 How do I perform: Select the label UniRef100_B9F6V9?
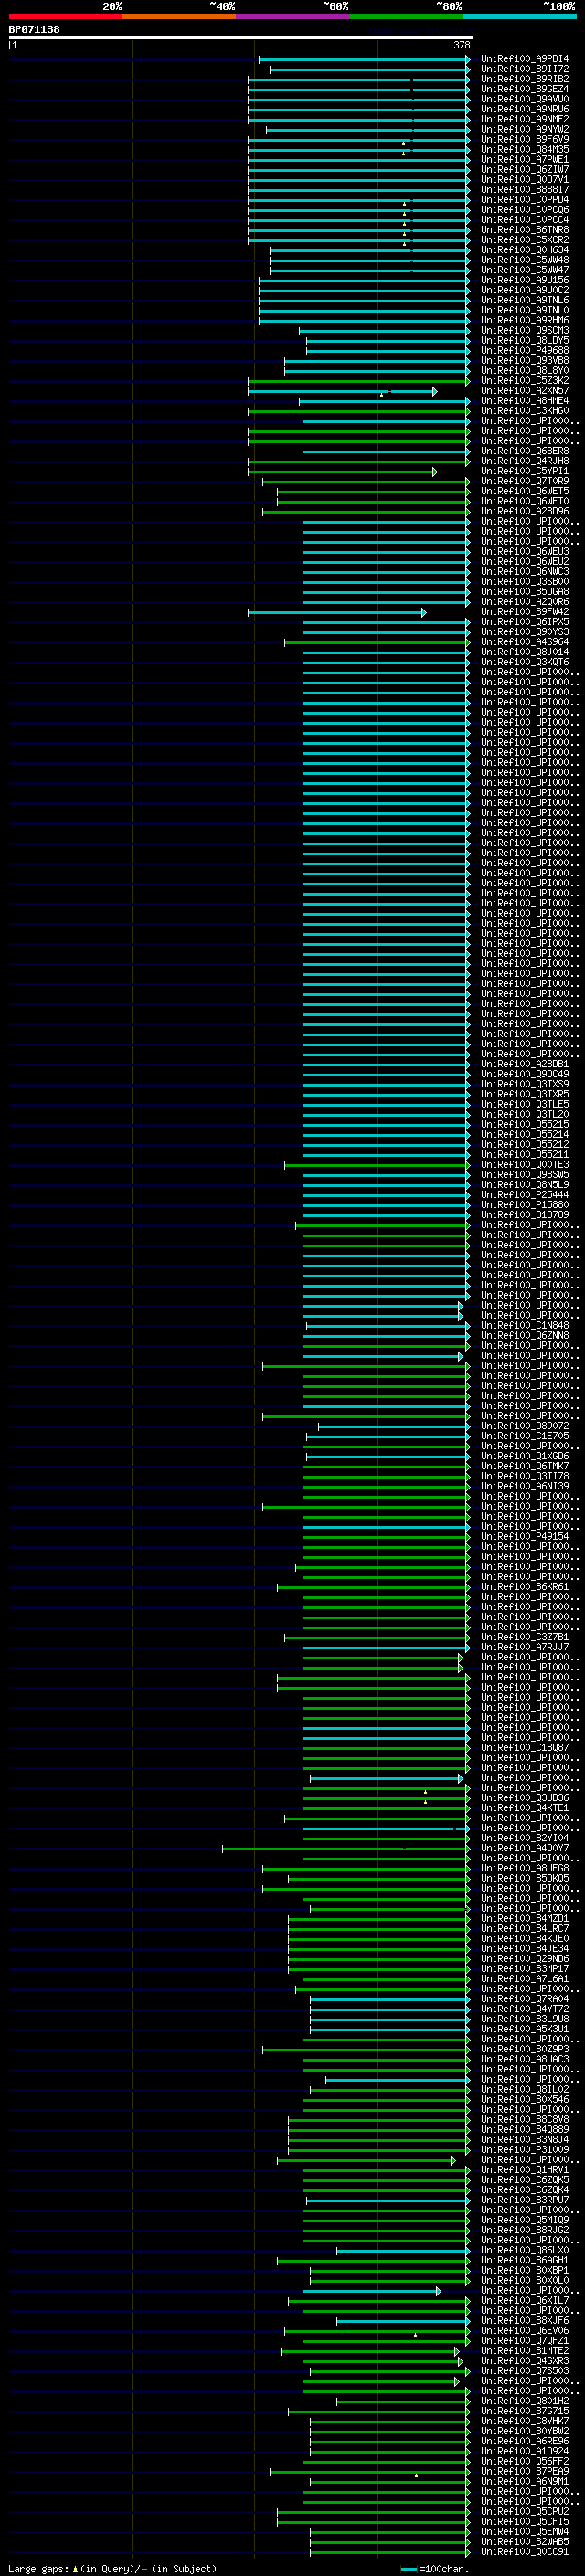[x=525, y=139]
